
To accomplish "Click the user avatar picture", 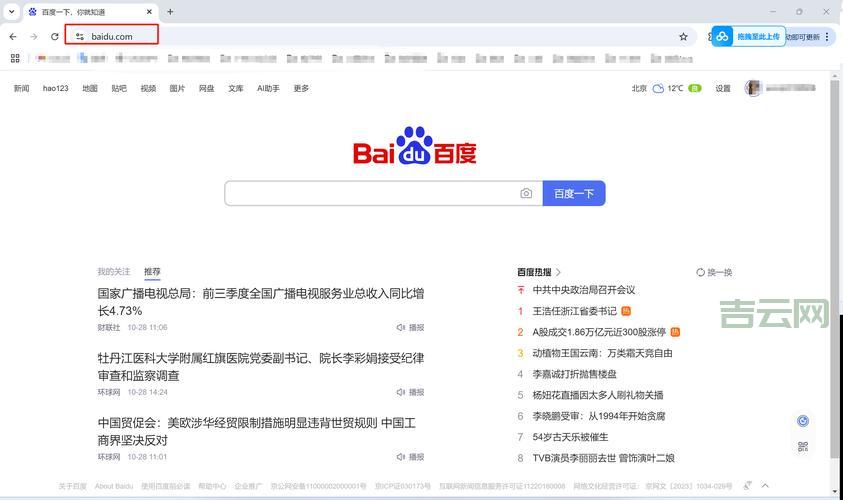I will pos(753,88).
